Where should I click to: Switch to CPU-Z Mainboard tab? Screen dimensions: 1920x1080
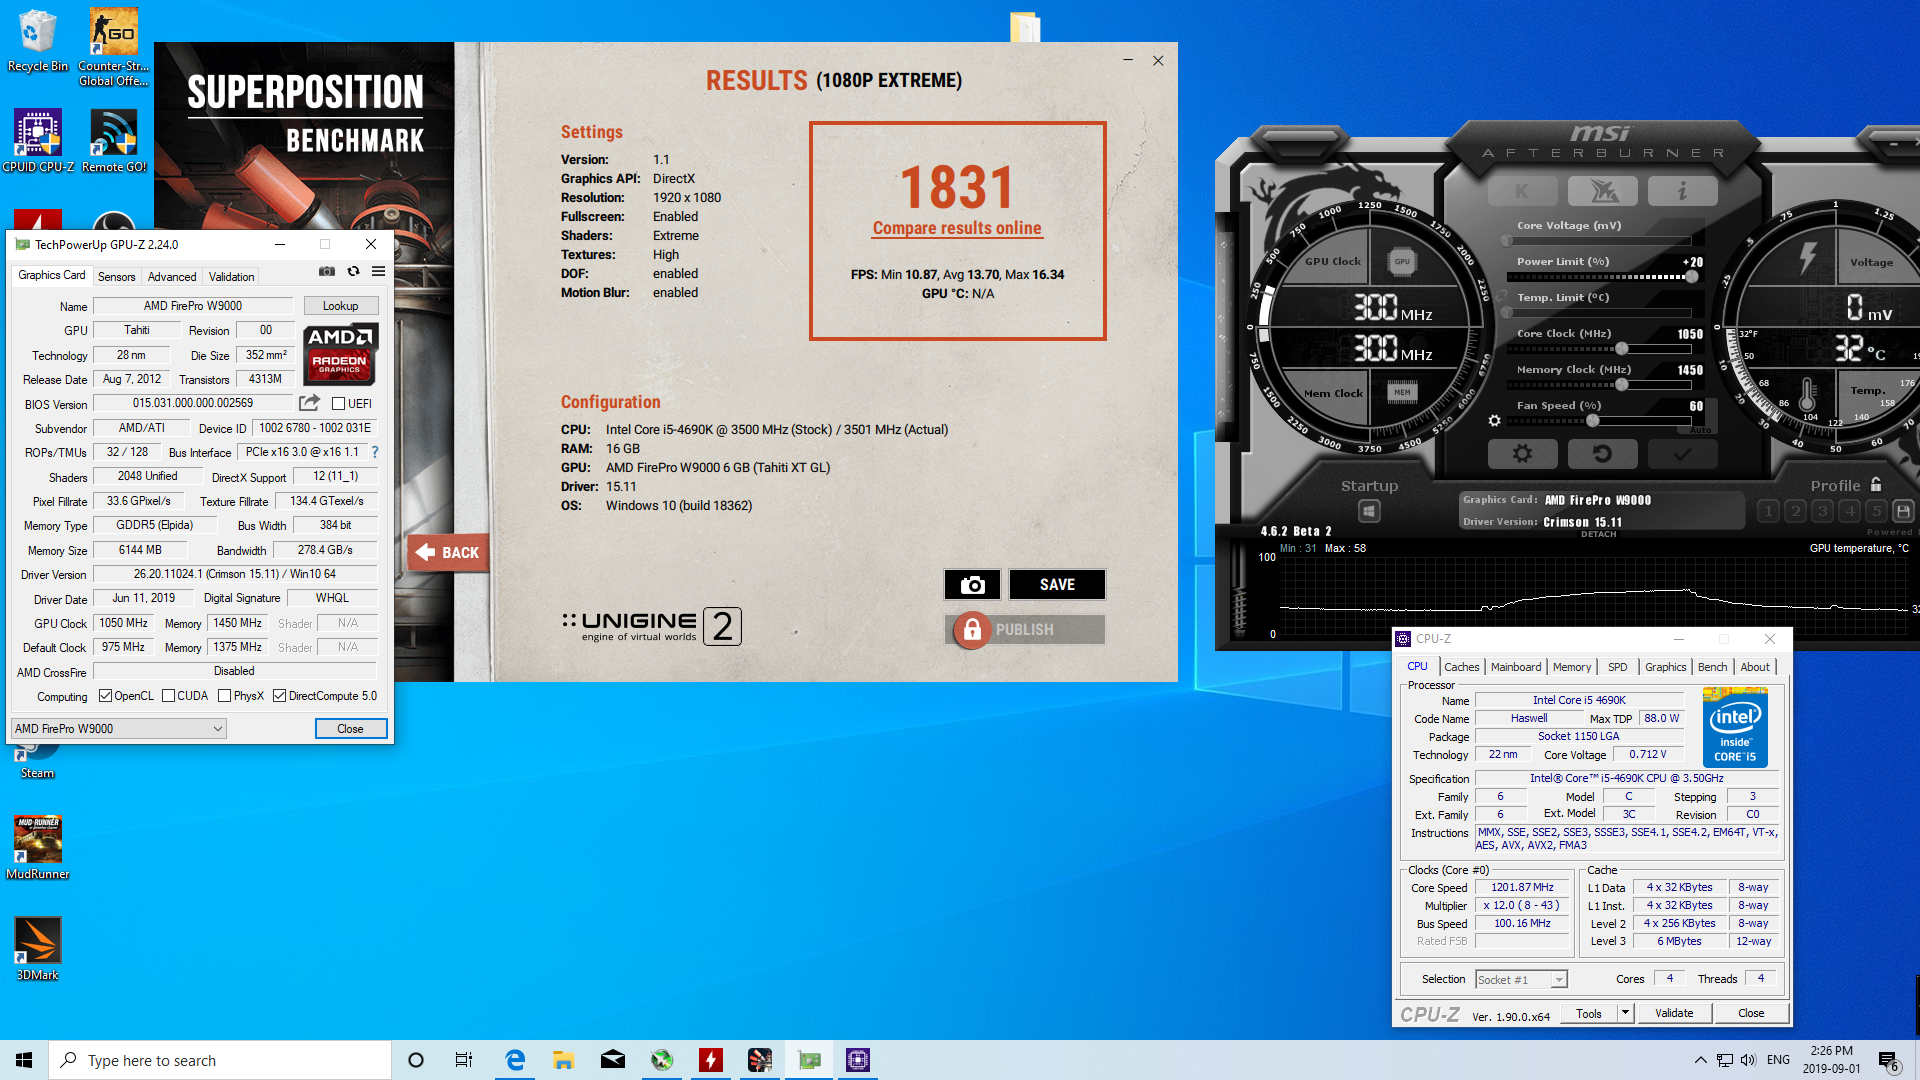[1515, 667]
